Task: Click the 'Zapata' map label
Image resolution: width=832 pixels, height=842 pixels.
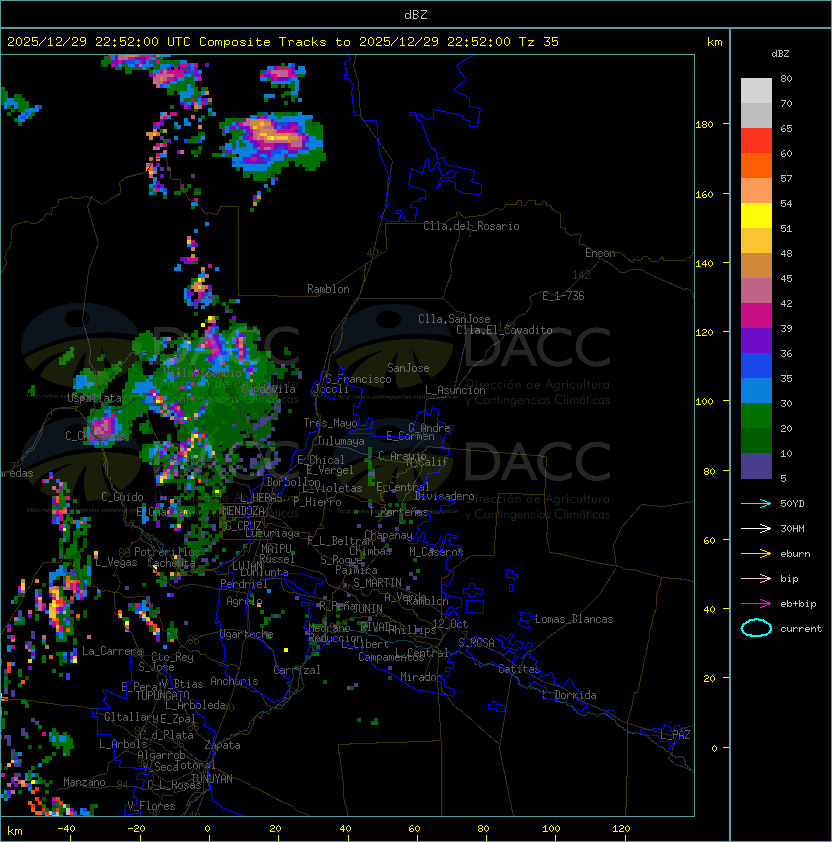Action: tap(222, 745)
